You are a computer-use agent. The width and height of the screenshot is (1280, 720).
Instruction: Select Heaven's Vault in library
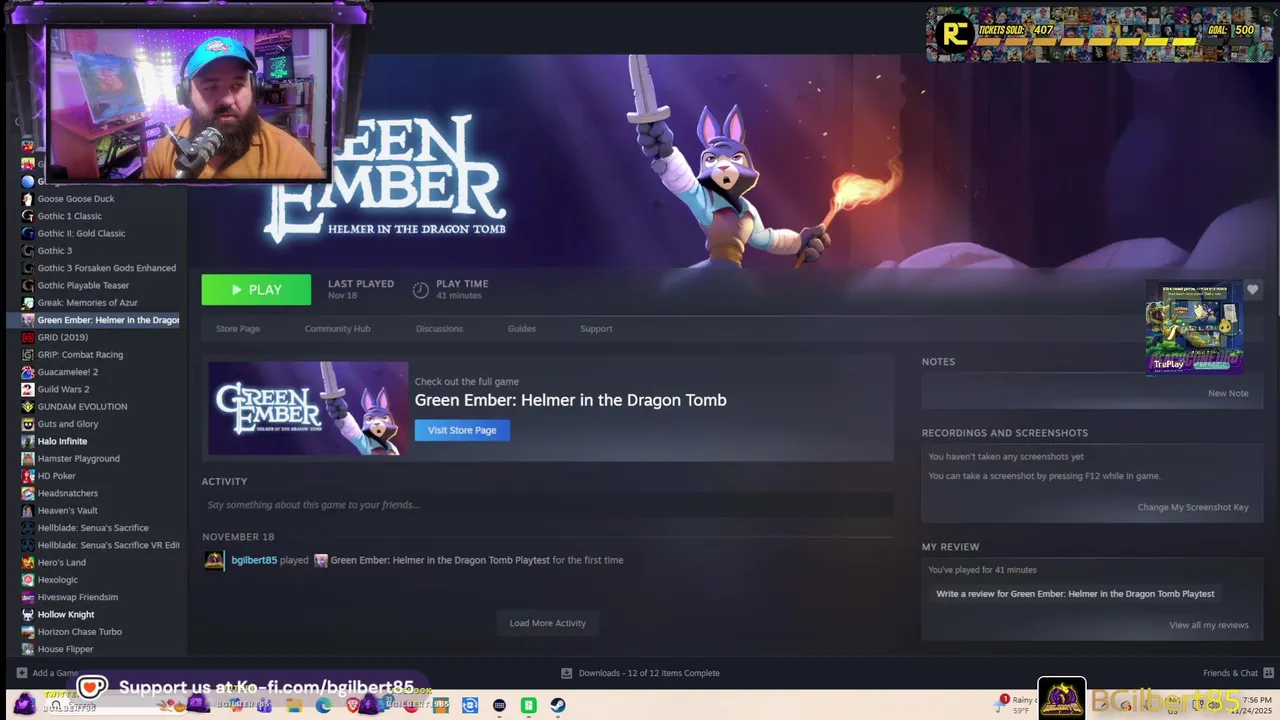click(67, 511)
